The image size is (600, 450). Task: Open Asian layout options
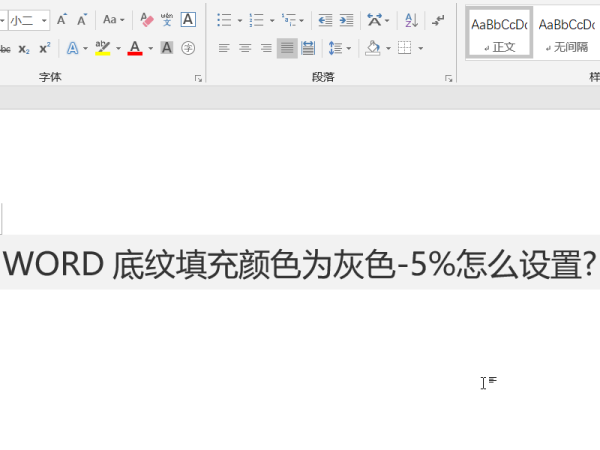[378, 20]
